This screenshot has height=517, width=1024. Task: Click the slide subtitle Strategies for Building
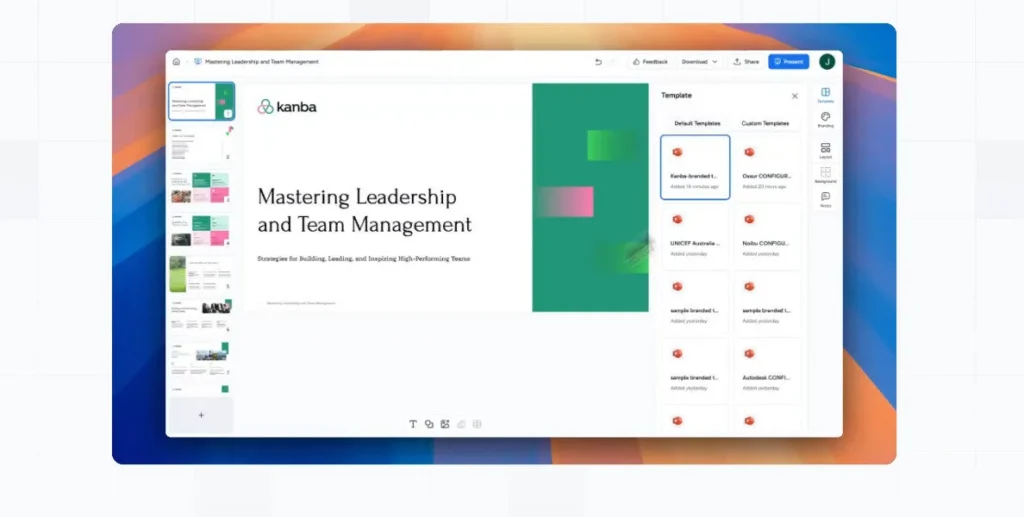[364, 258]
